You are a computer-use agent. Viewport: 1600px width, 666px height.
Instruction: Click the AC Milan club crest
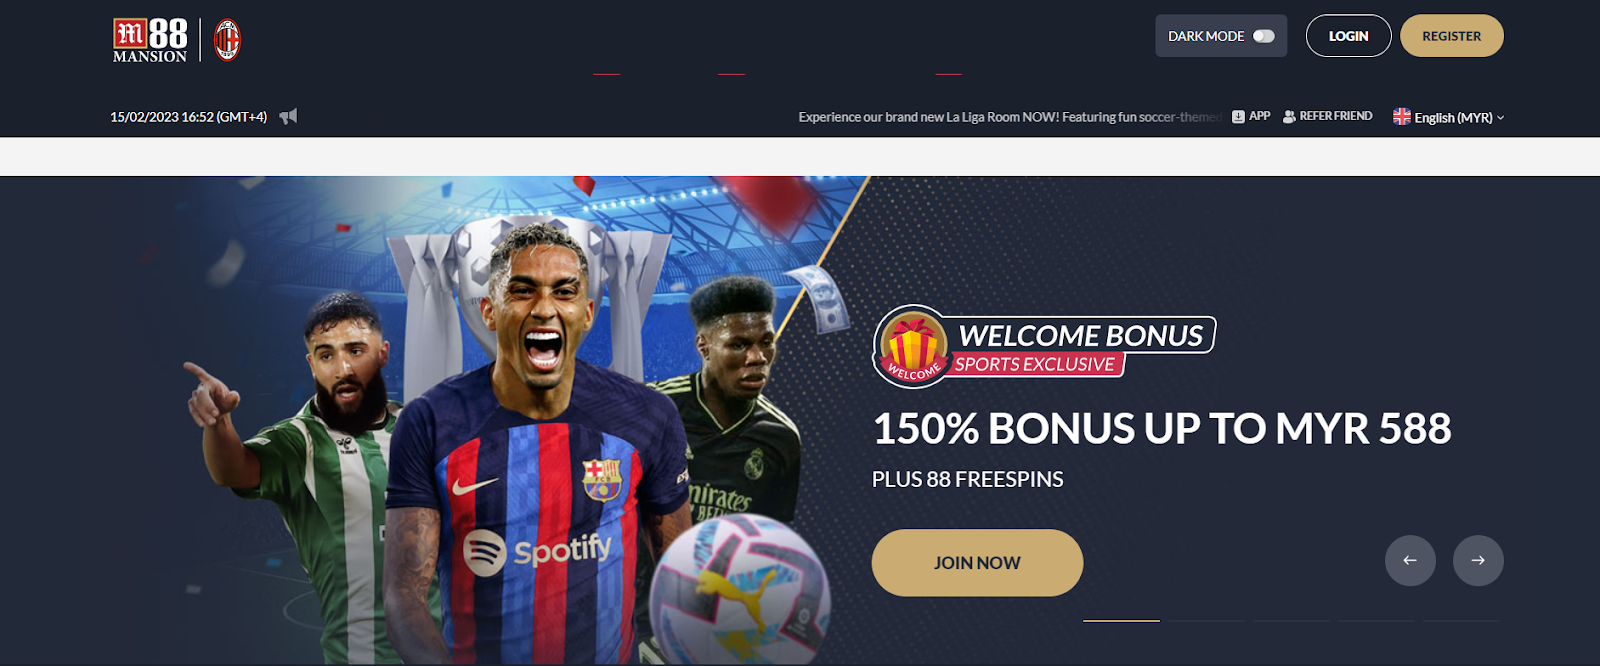pos(228,41)
